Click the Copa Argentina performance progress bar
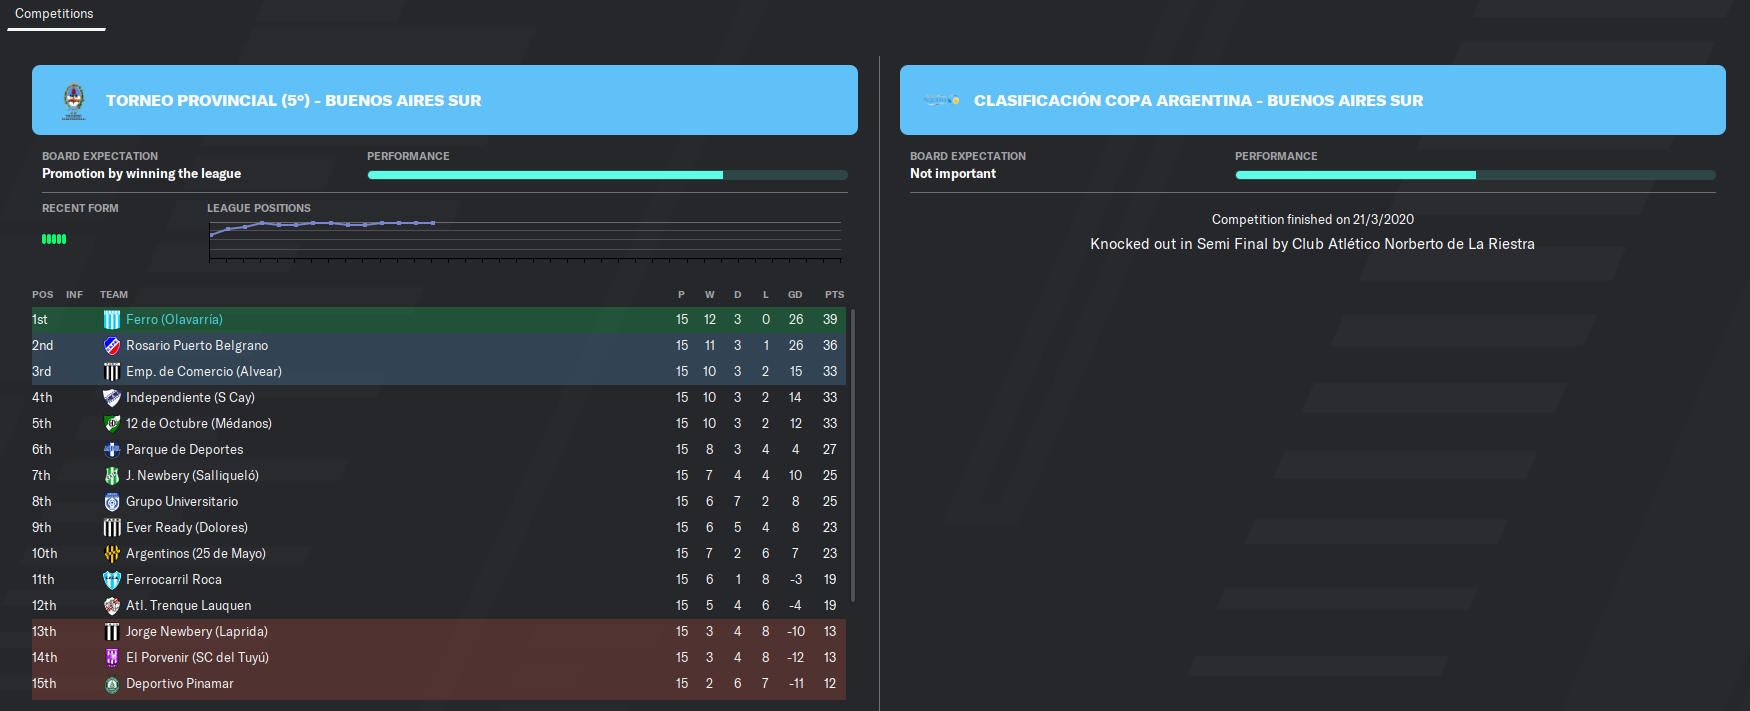 [1475, 175]
